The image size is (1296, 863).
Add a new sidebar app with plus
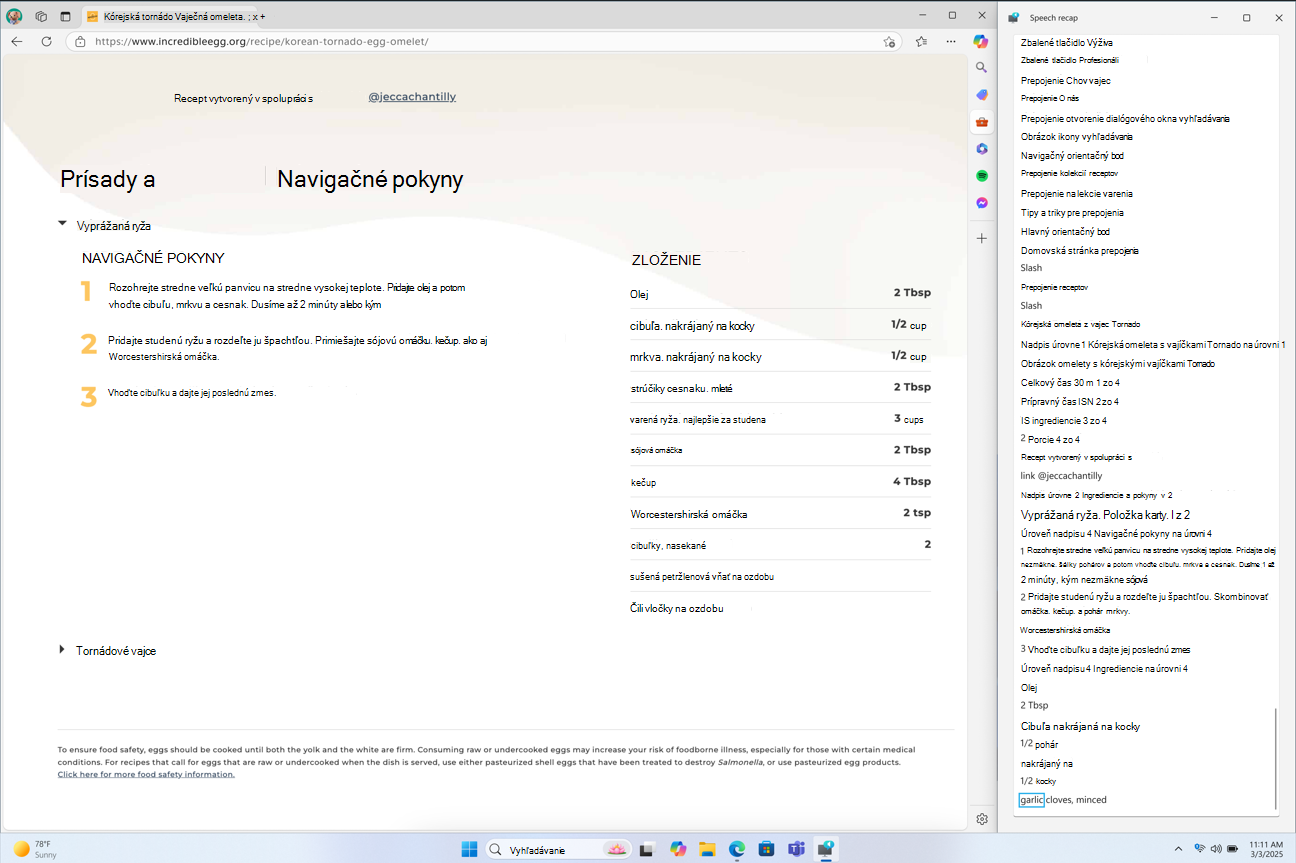(x=982, y=239)
